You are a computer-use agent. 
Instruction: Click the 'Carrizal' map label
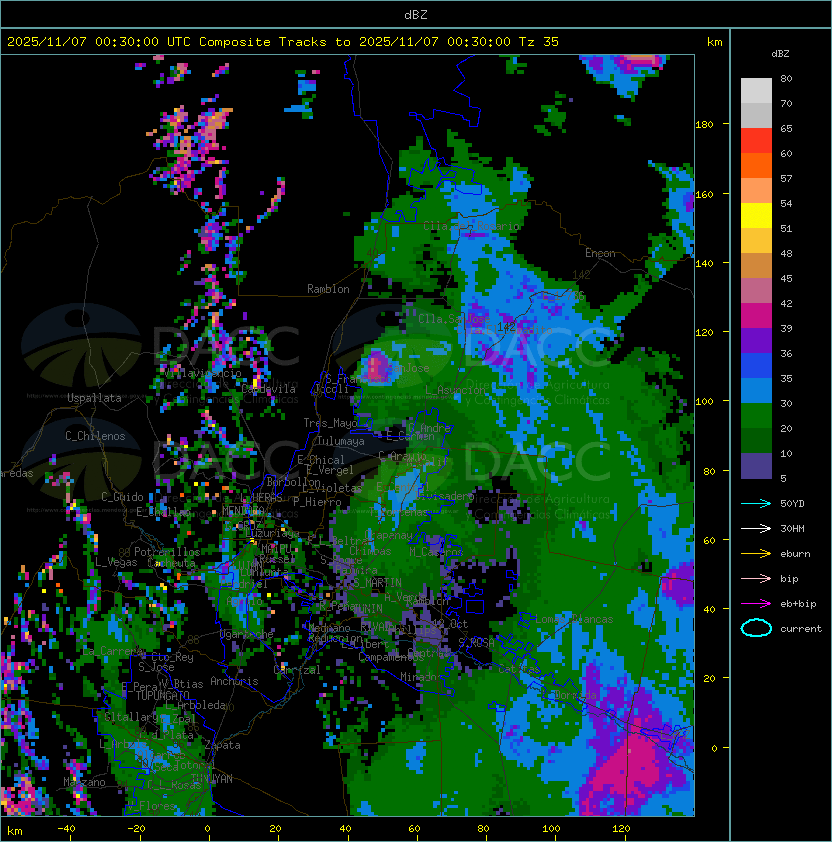(297, 670)
